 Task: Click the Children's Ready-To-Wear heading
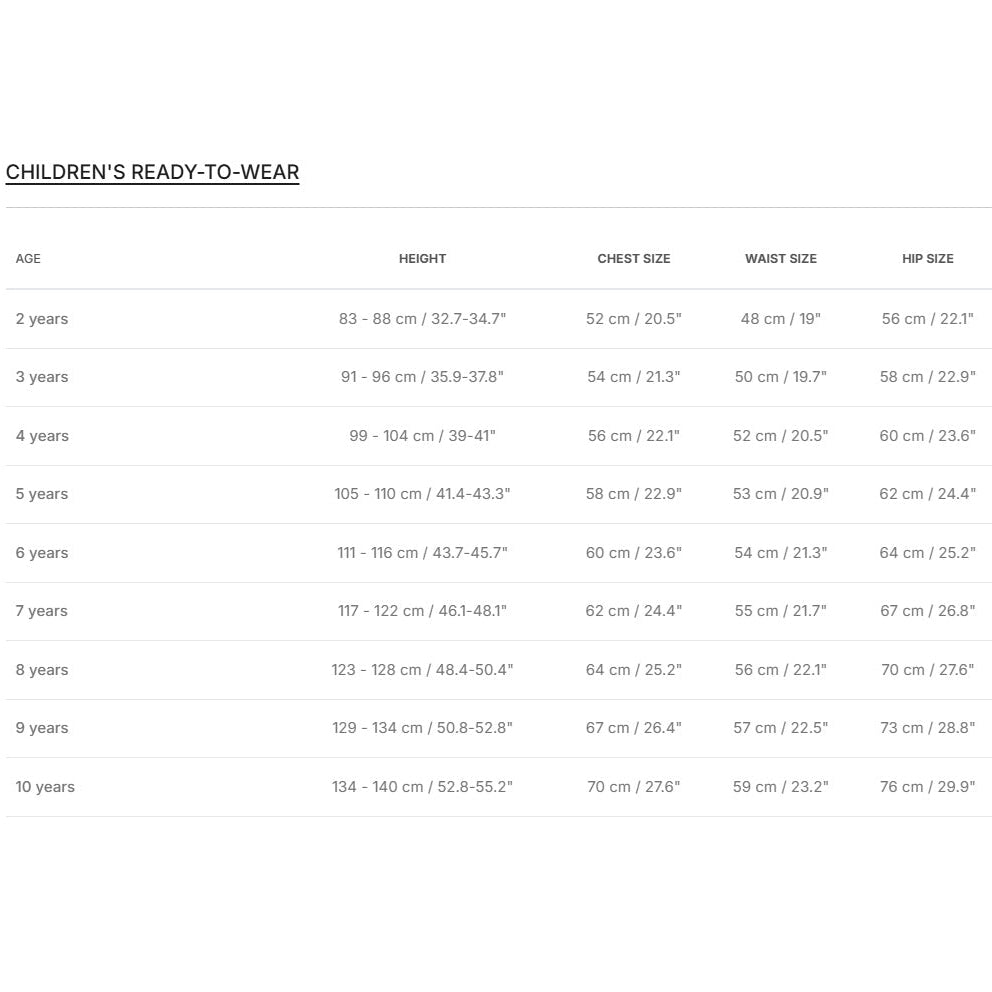(152, 172)
